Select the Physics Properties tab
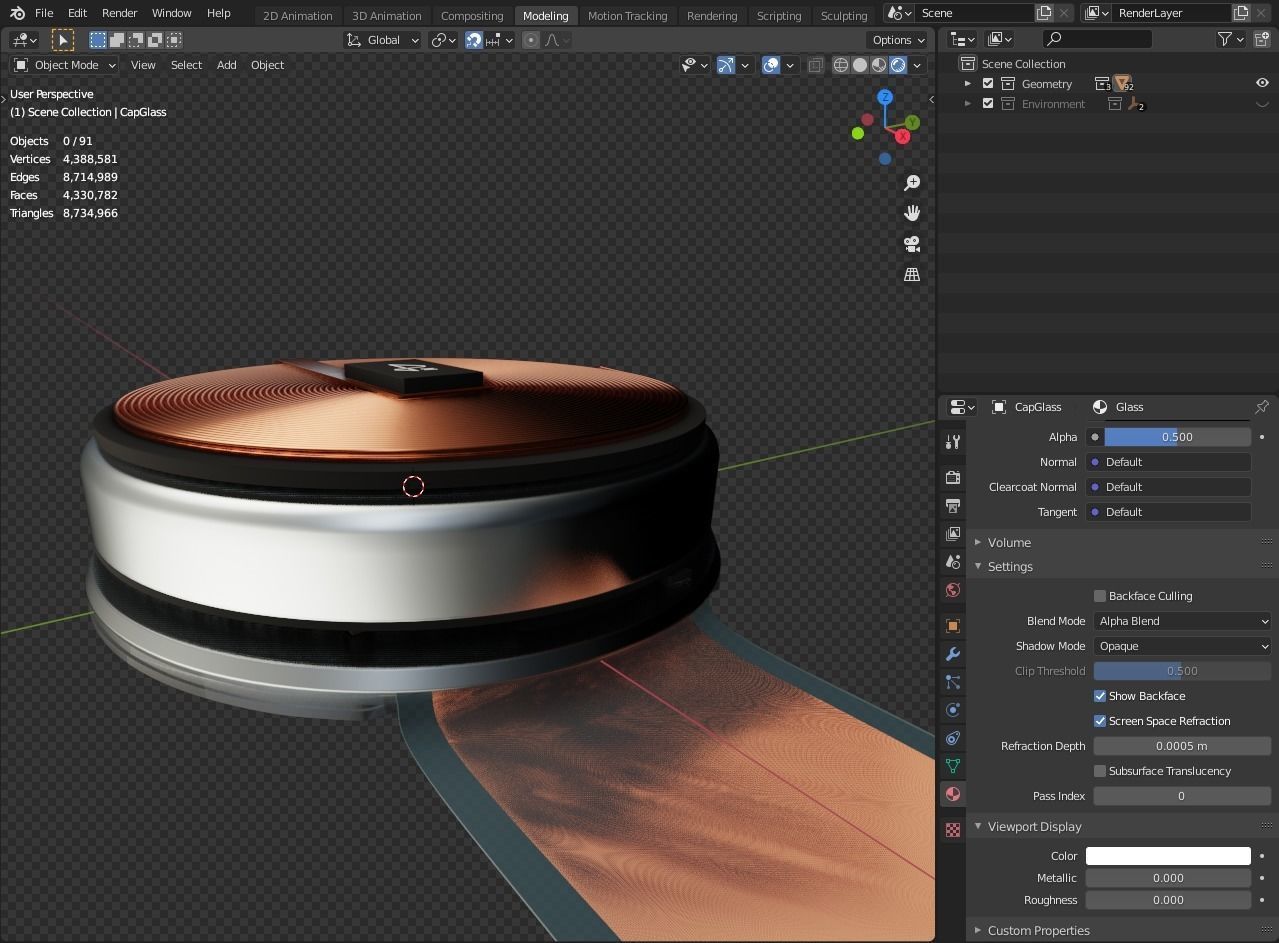 tap(952, 709)
